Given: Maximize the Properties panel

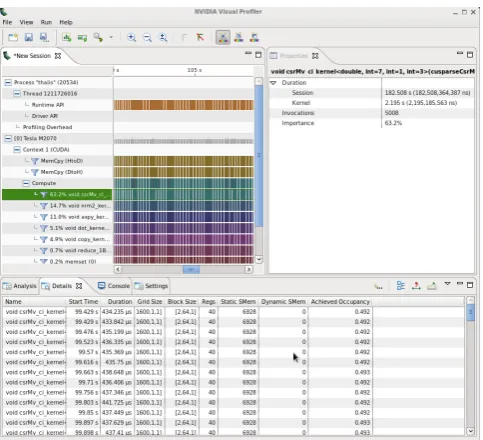Looking at the screenshot, I should pos(470,55).
